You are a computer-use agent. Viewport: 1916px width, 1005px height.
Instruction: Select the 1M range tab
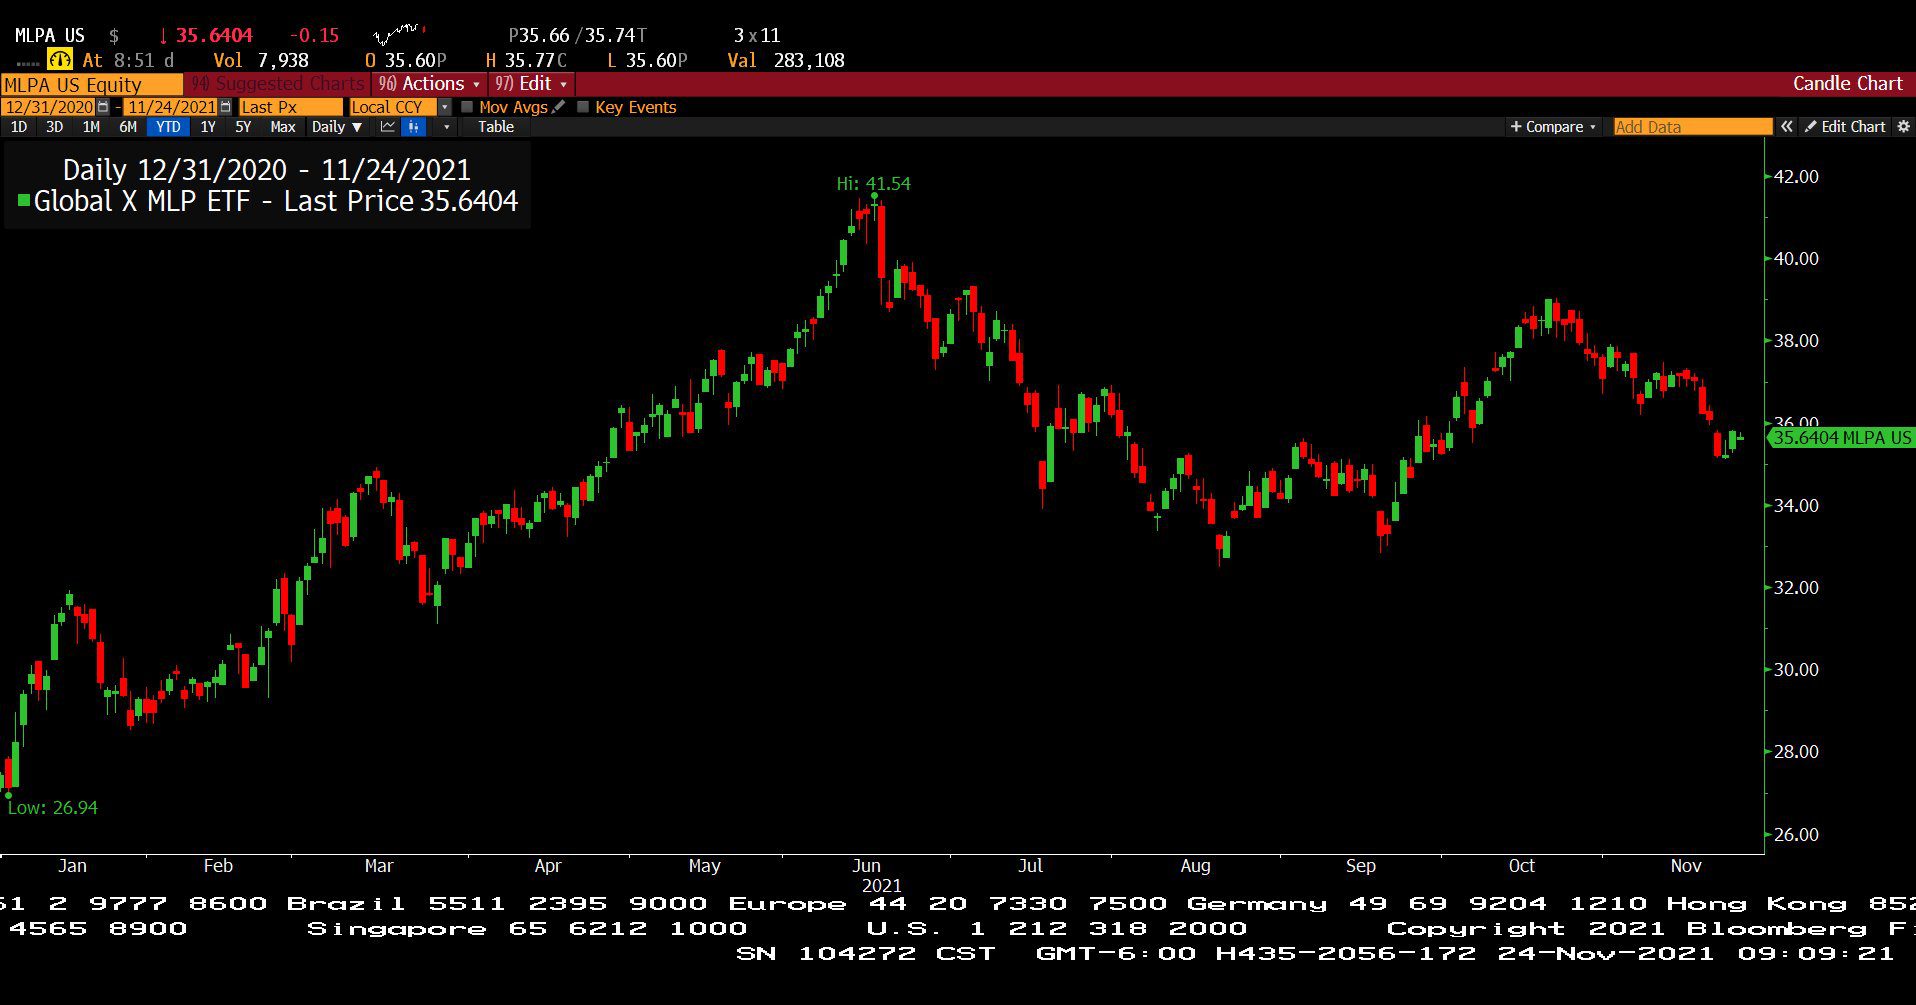pyautogui.click(x=91, y=127)
